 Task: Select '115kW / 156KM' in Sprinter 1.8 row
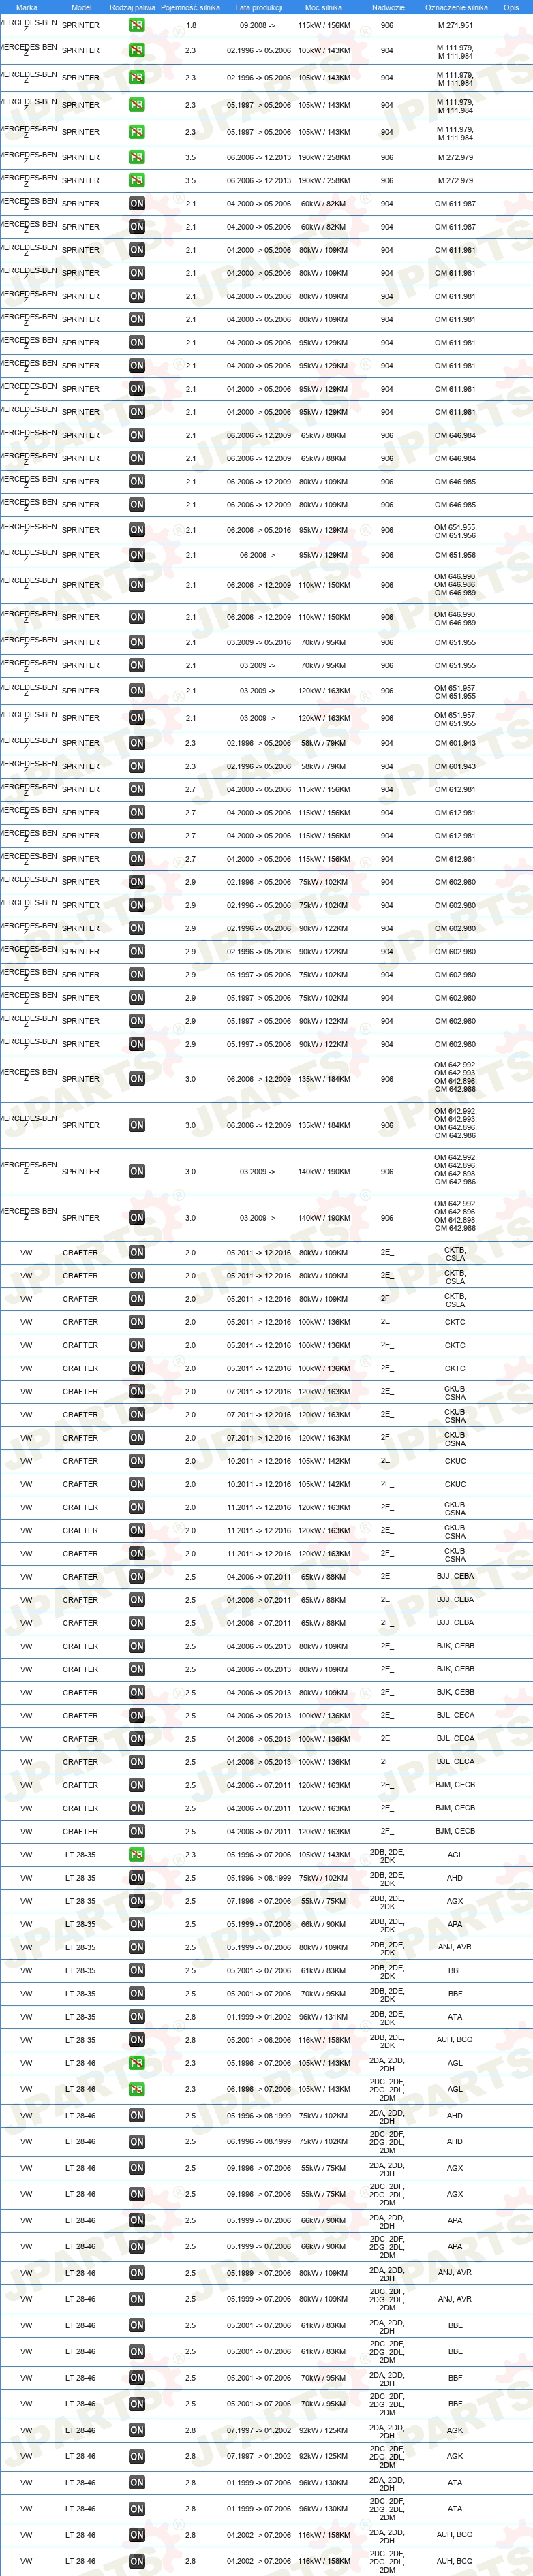tap(323, 26)
